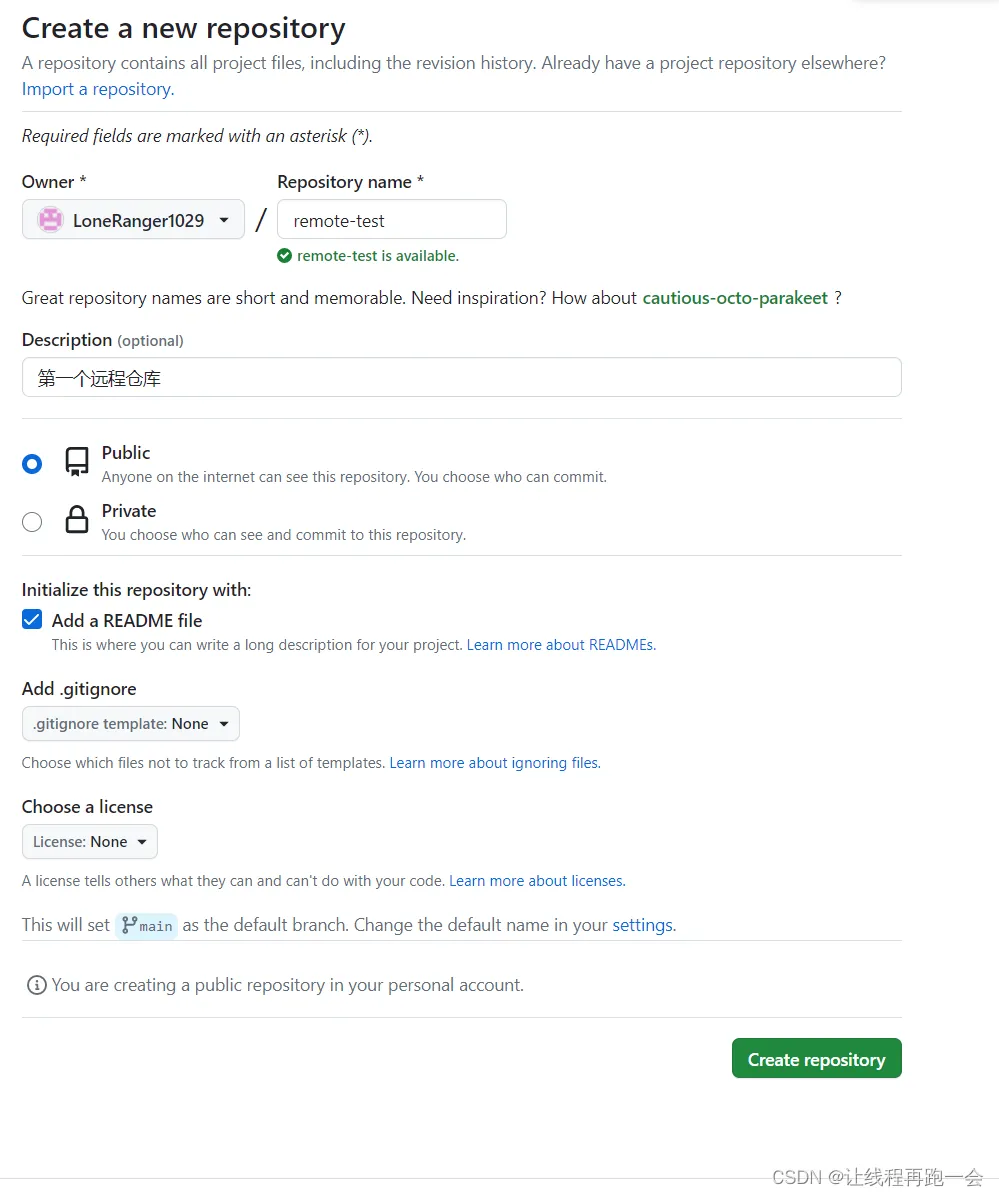Viewport: 999px width, 1196px height.
Task: Click the public repository book icon
Action: 77,462
